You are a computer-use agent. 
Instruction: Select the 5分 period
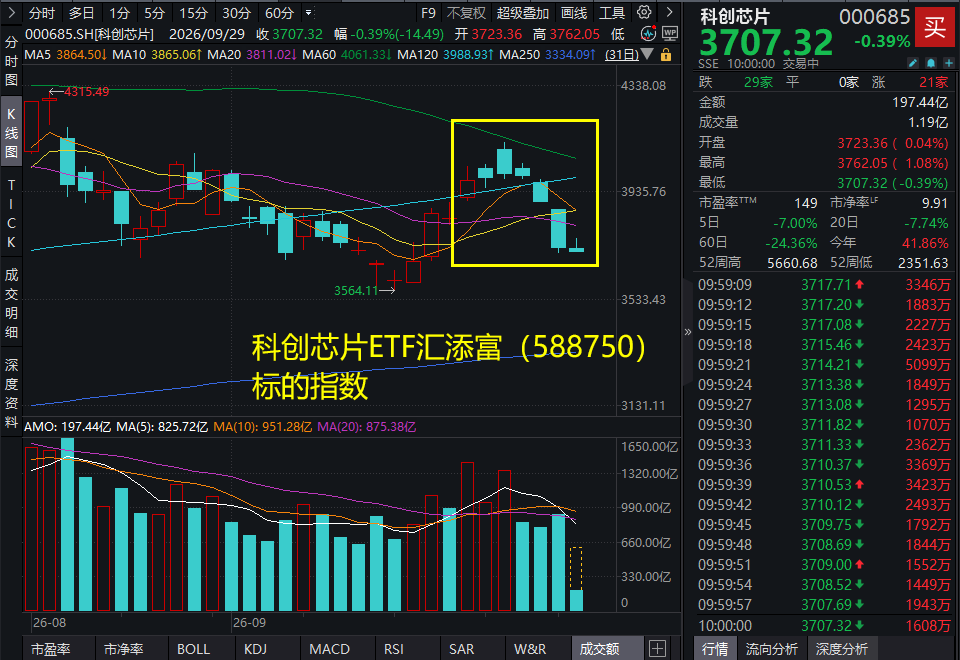click(x=154, y=13)
